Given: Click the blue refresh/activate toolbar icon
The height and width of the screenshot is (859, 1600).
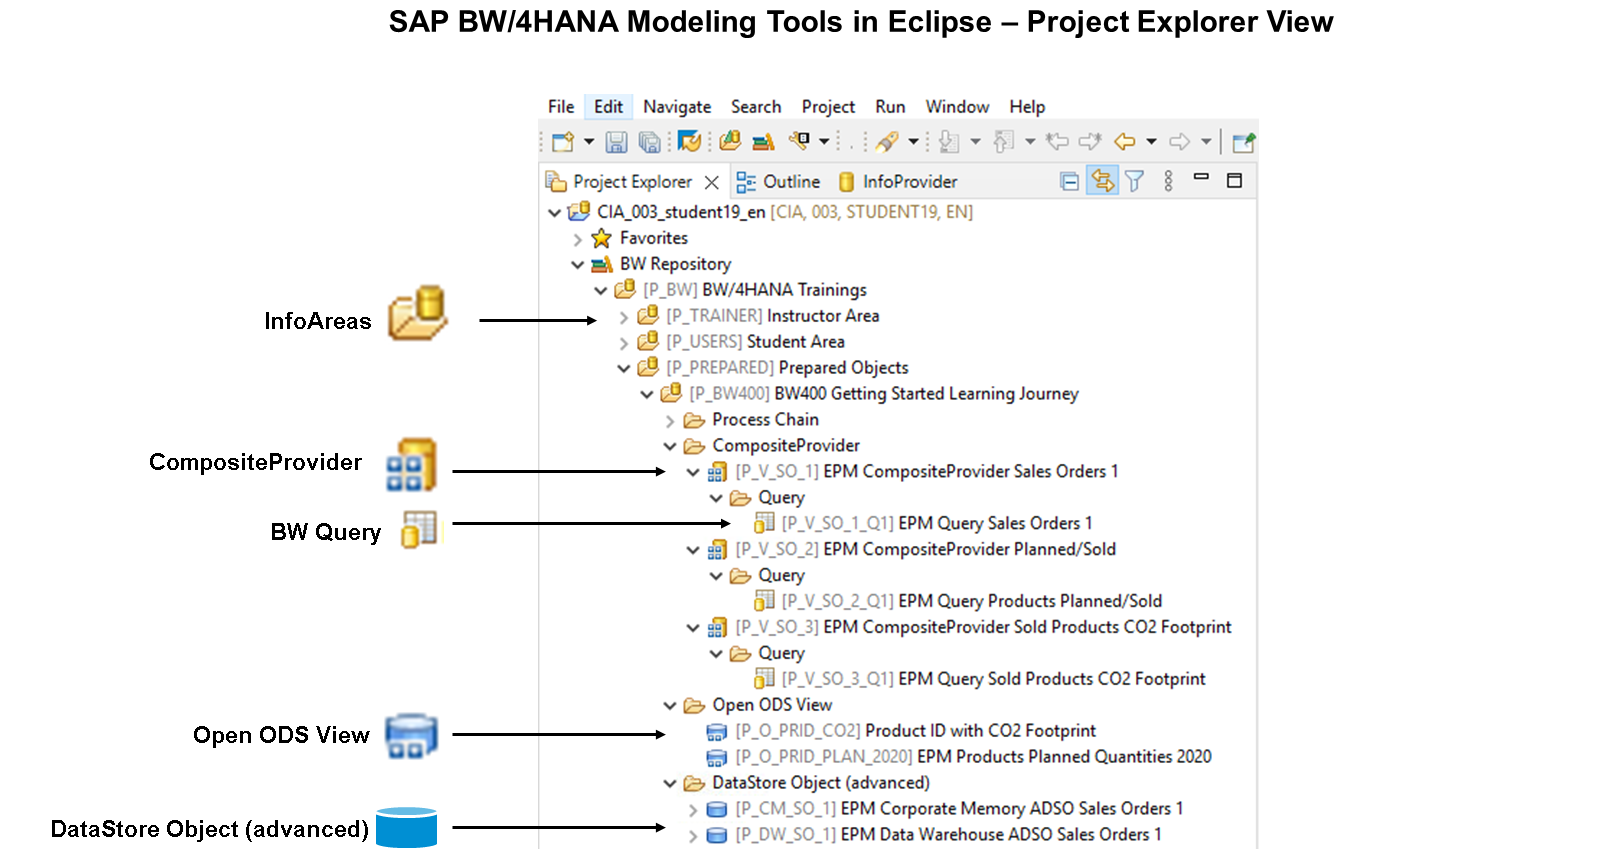Looking at the screenshot, I should point(689,142).
